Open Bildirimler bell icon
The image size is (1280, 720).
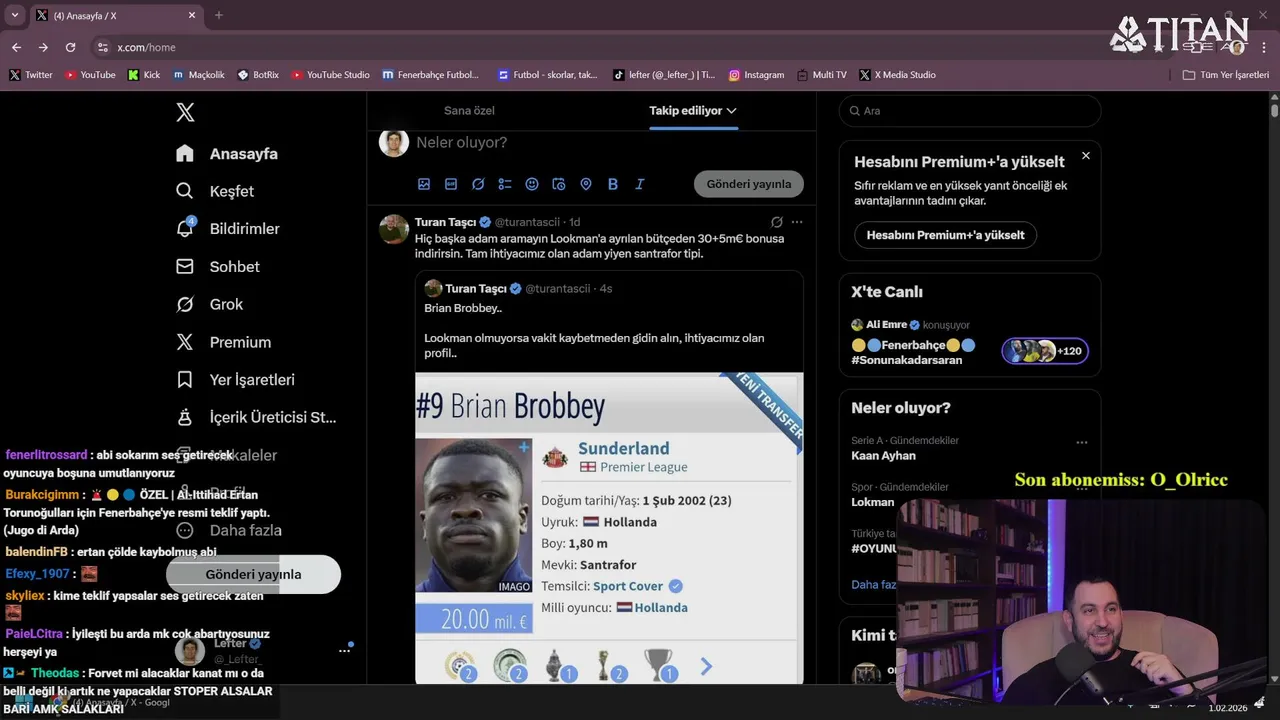coord(185,228)
